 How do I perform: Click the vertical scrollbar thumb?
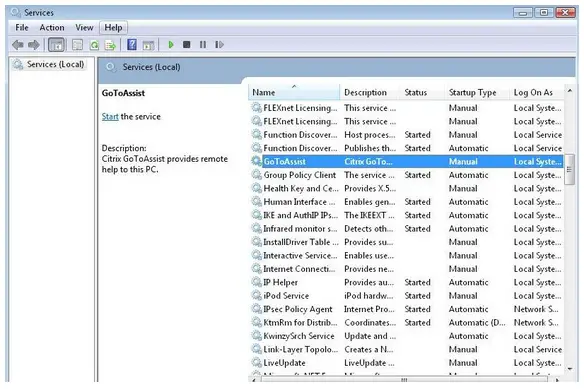[569, 170]
